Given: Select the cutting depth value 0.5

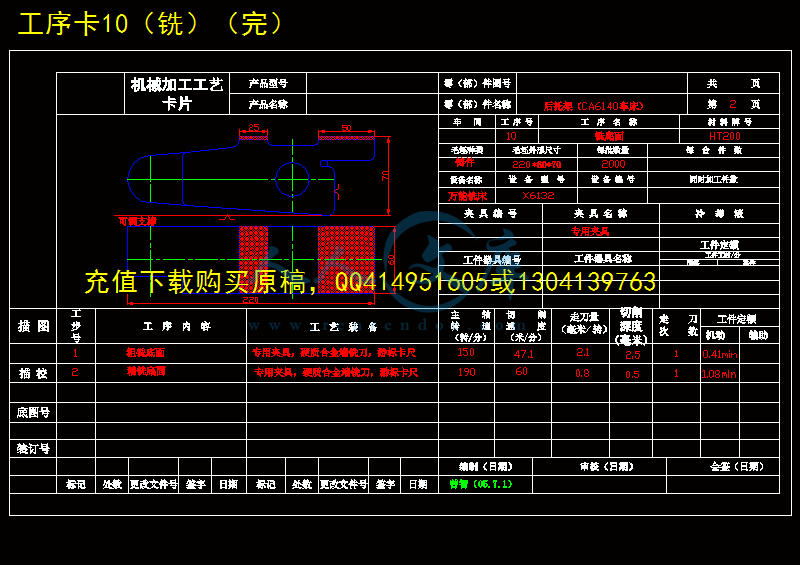Looking at the screenshot, I should [632, 374].
